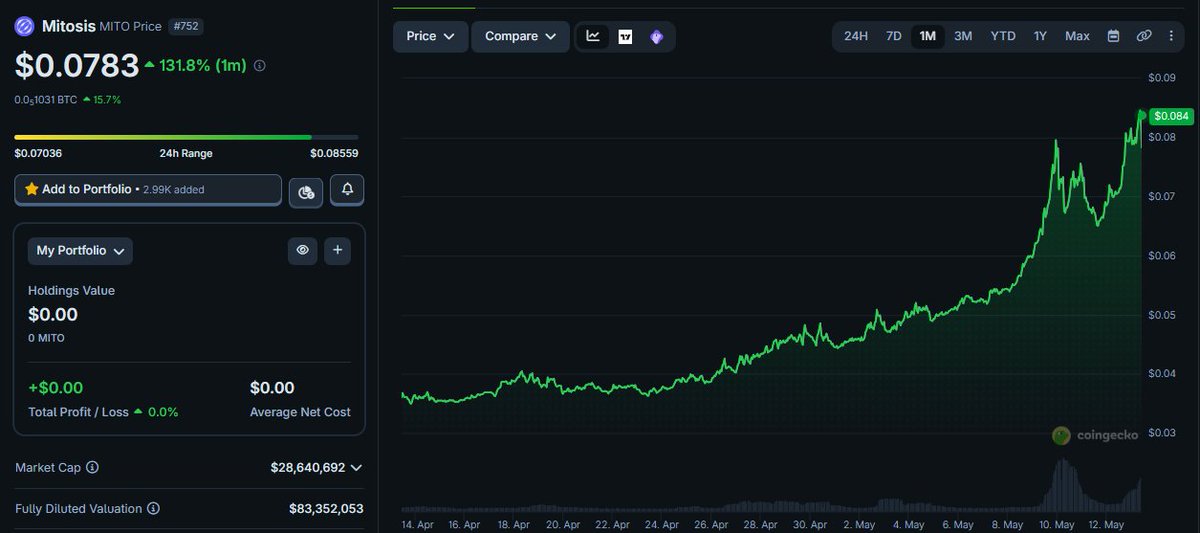Click the $0.084 current price label
Image resolution: width=1200 pixels, height=533 pixels.
pos(1171,116)
